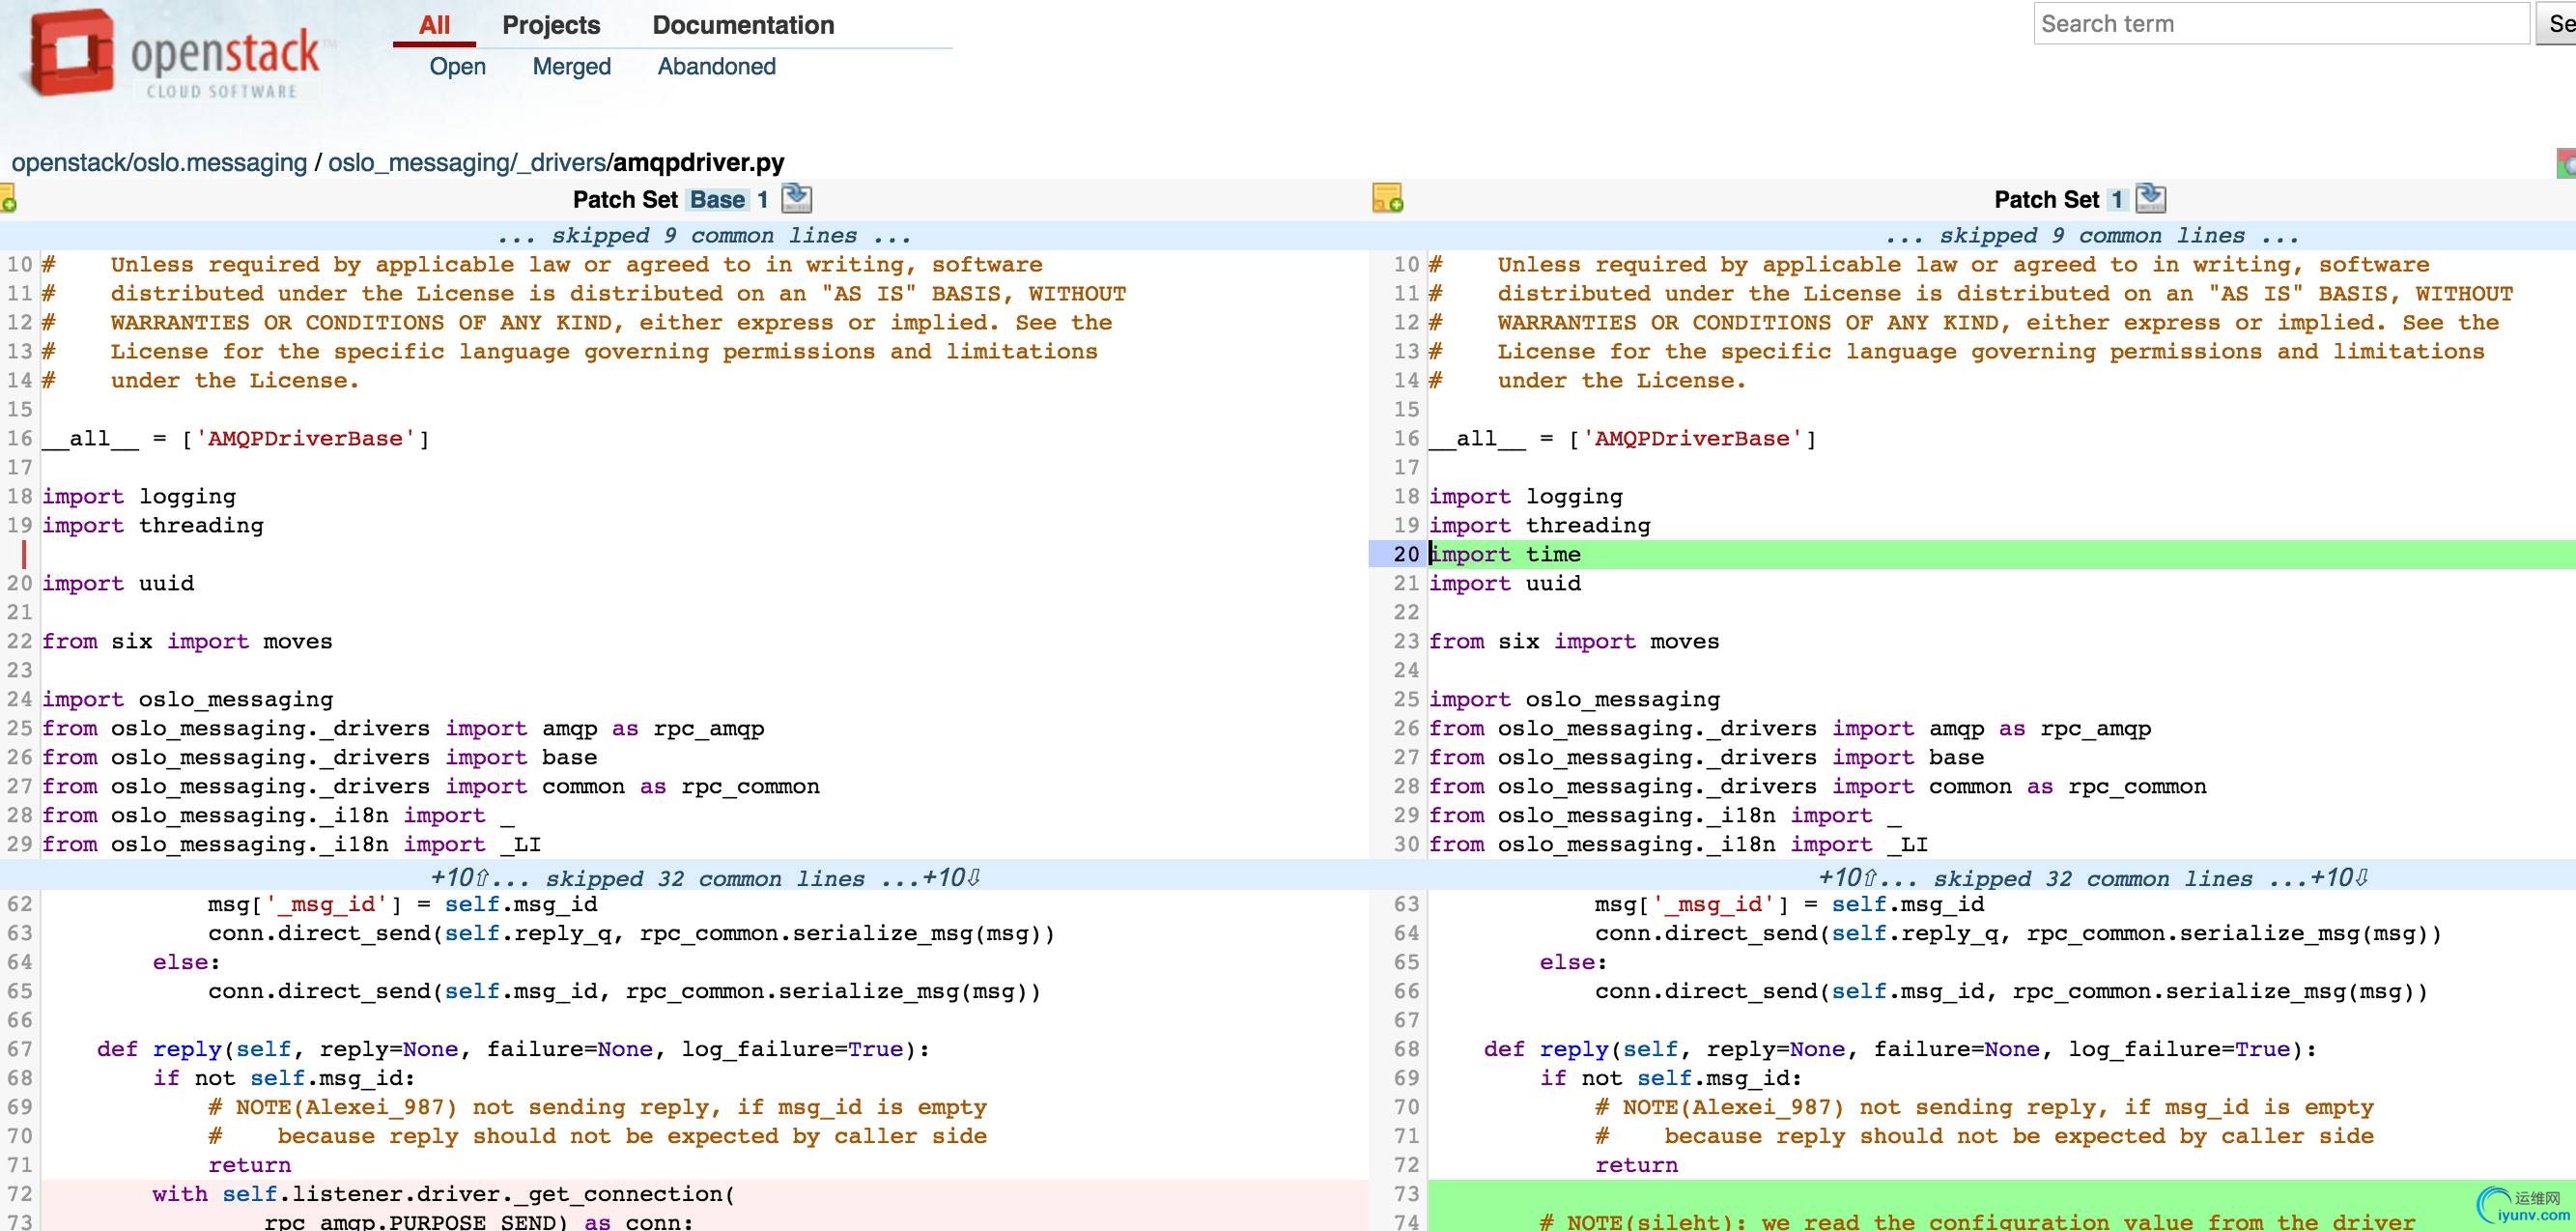
Task: Click '__all__ = ['AMQPDriverBase']' on left pane
Action: [x=235, y=438]
